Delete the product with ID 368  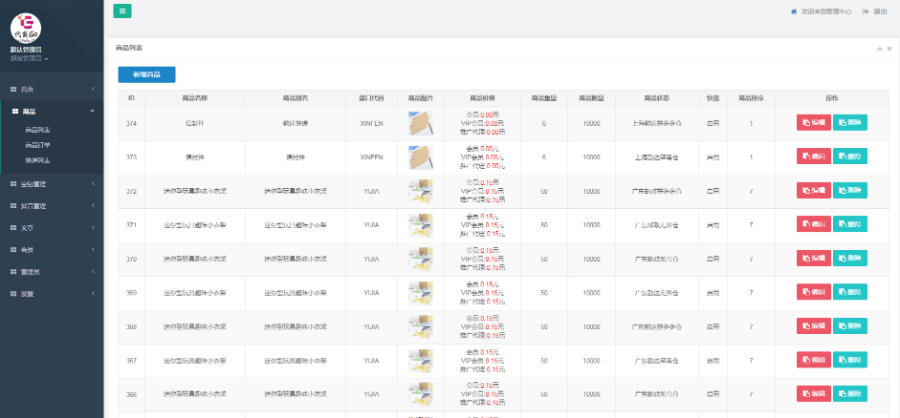pyautogui.click(x=850, y=326)
